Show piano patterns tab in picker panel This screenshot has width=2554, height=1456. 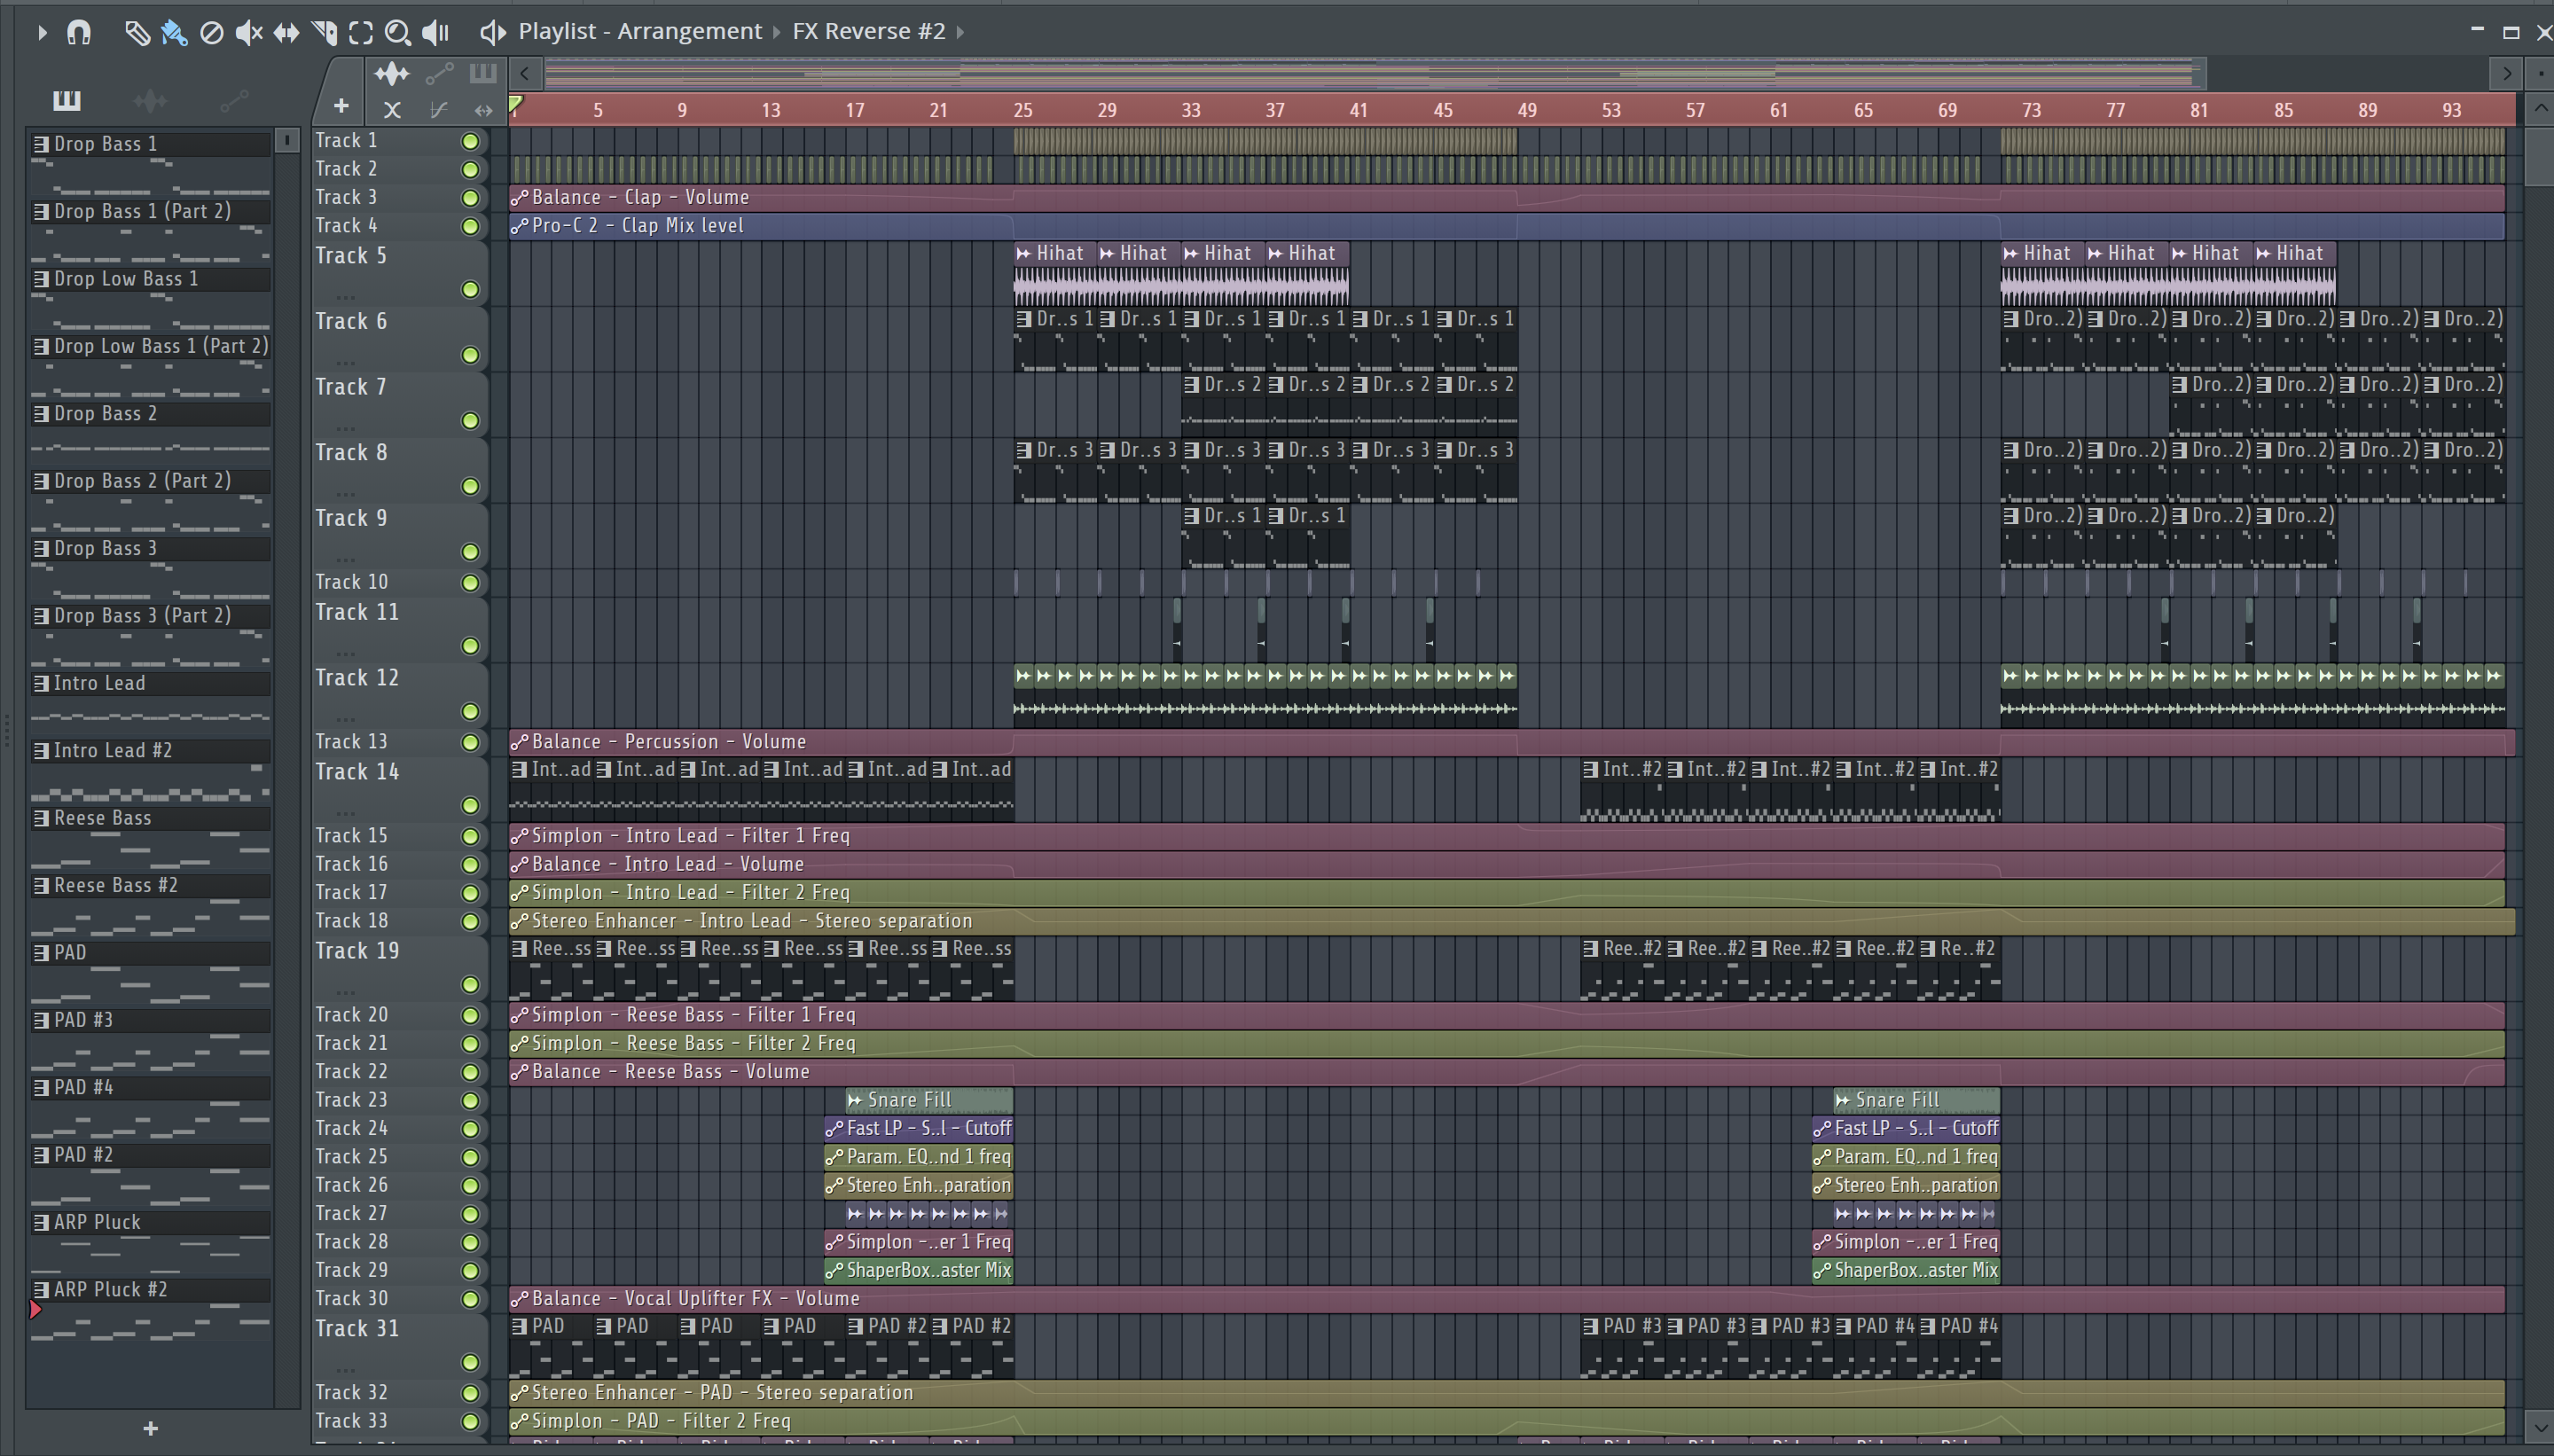(66, 100)
